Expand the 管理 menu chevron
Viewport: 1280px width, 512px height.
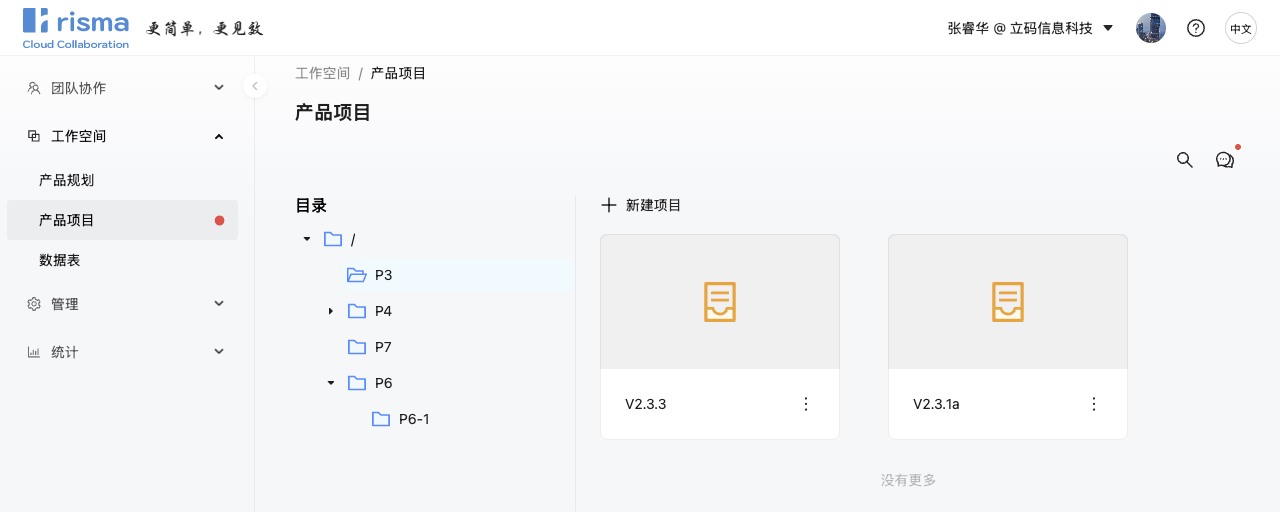[x=219, y=303]
